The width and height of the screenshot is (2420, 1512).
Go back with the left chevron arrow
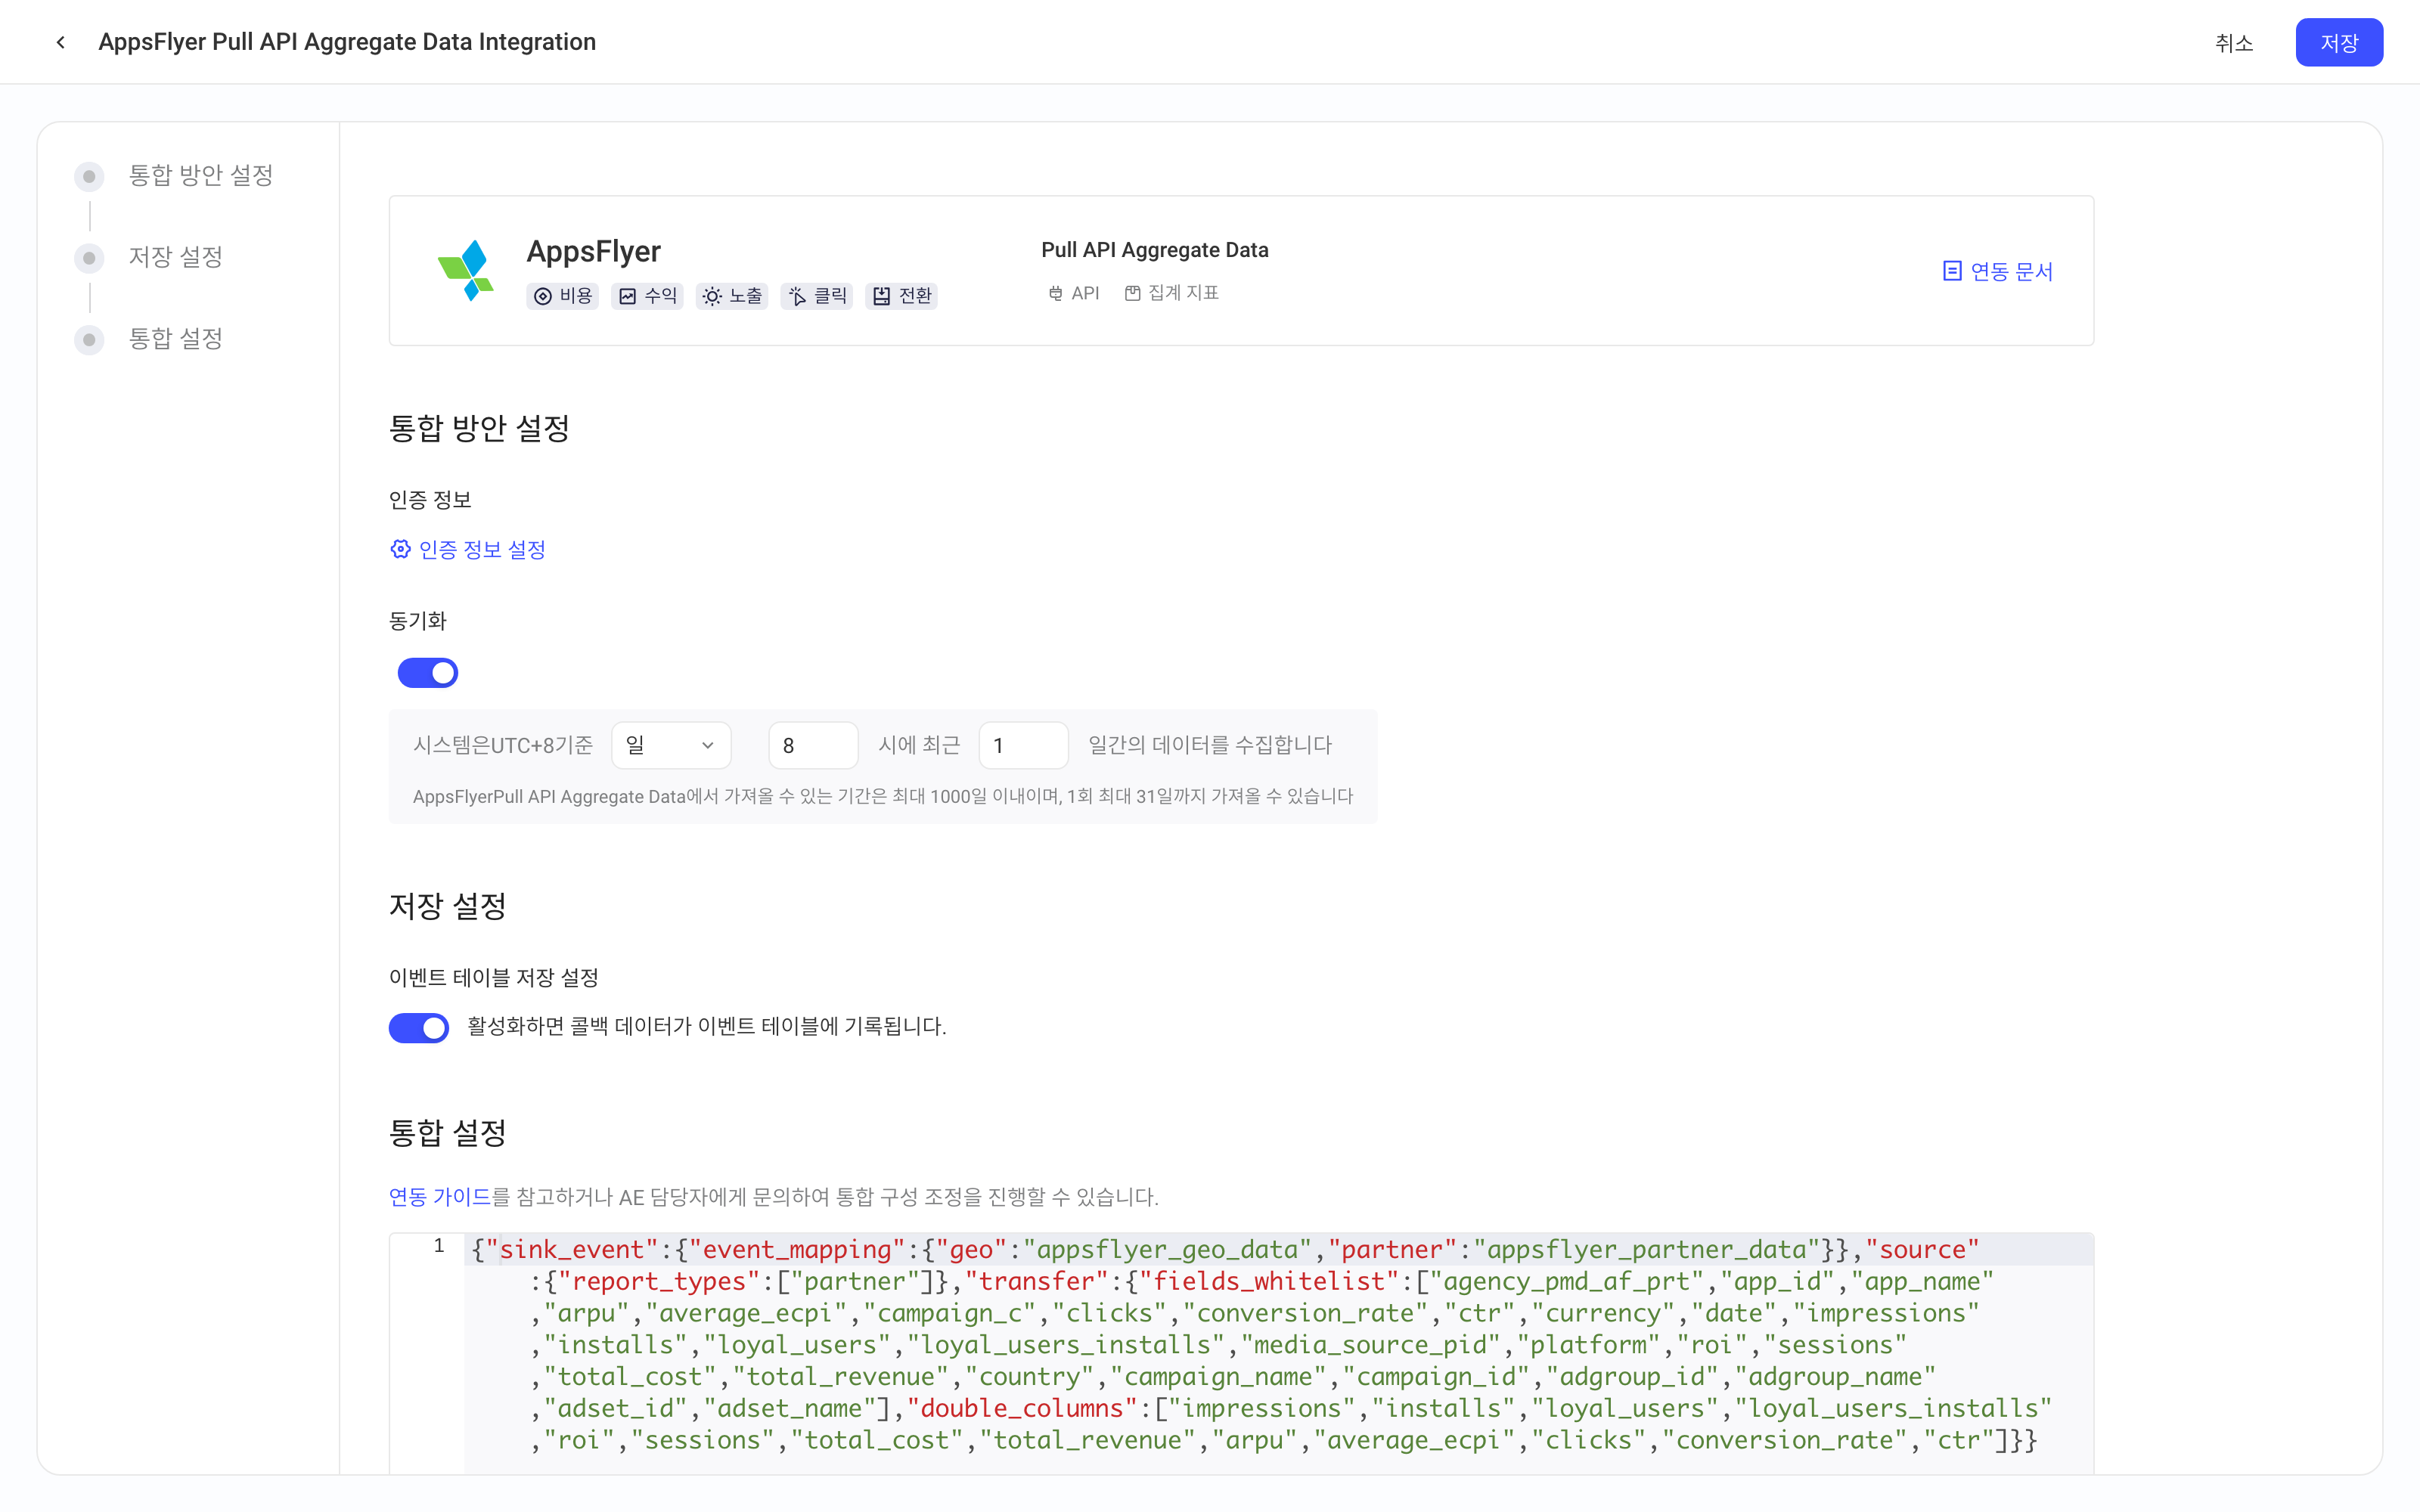[61, 42]
